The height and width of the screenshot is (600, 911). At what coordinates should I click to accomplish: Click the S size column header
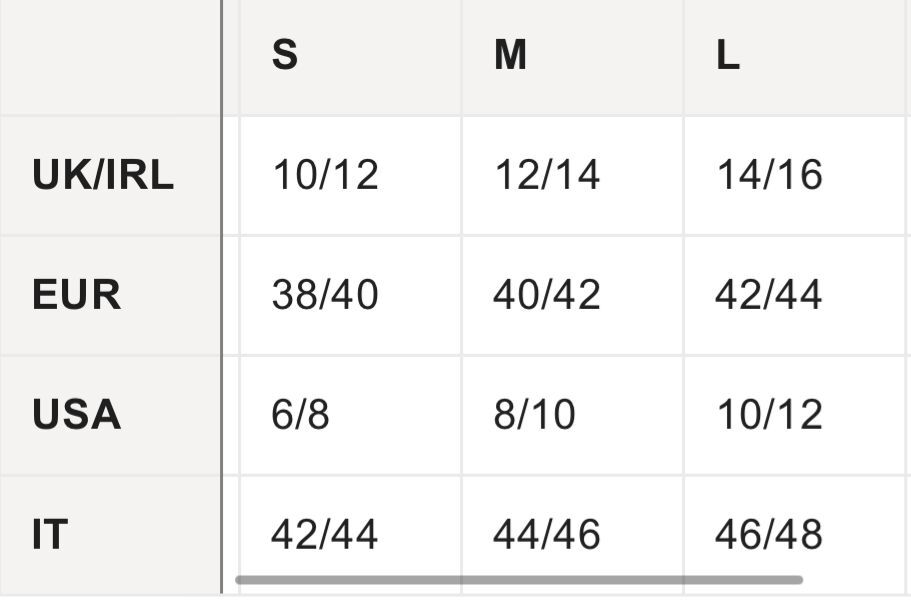[x=285, y=56]
